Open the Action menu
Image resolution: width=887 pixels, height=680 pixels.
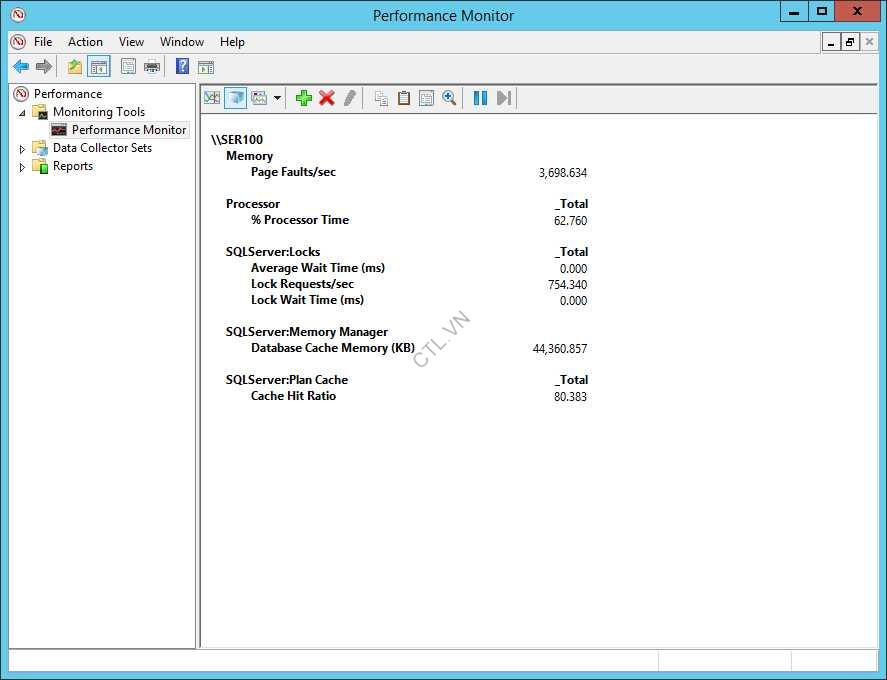click(85, 42)
